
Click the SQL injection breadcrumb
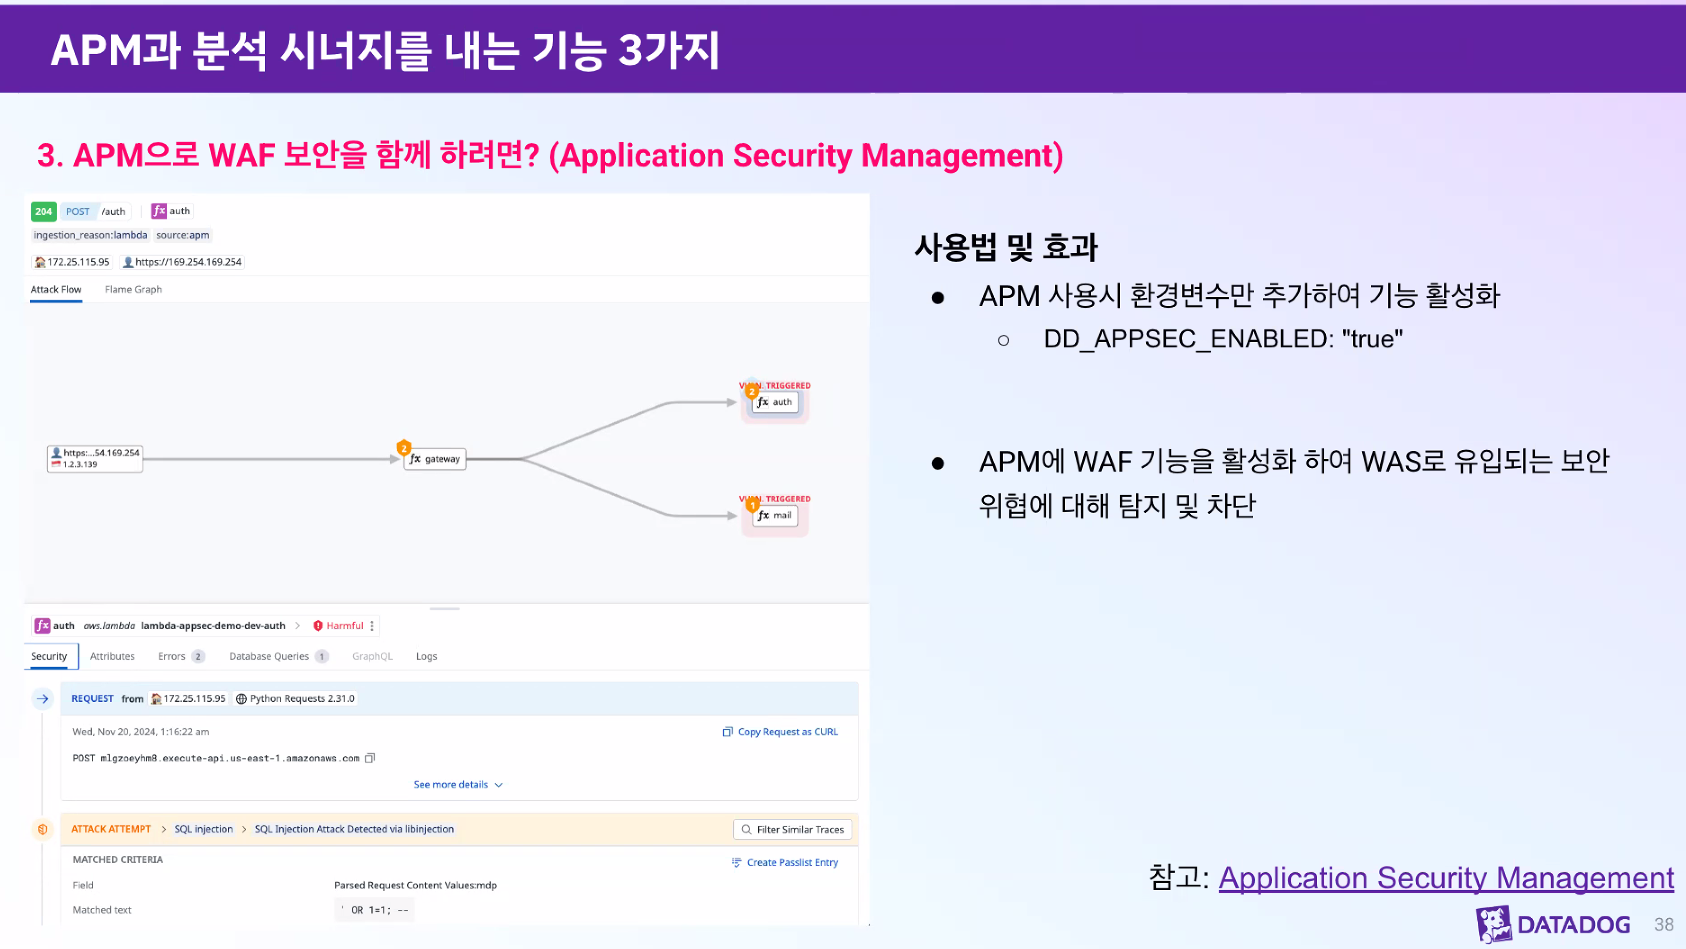point(204,829)
